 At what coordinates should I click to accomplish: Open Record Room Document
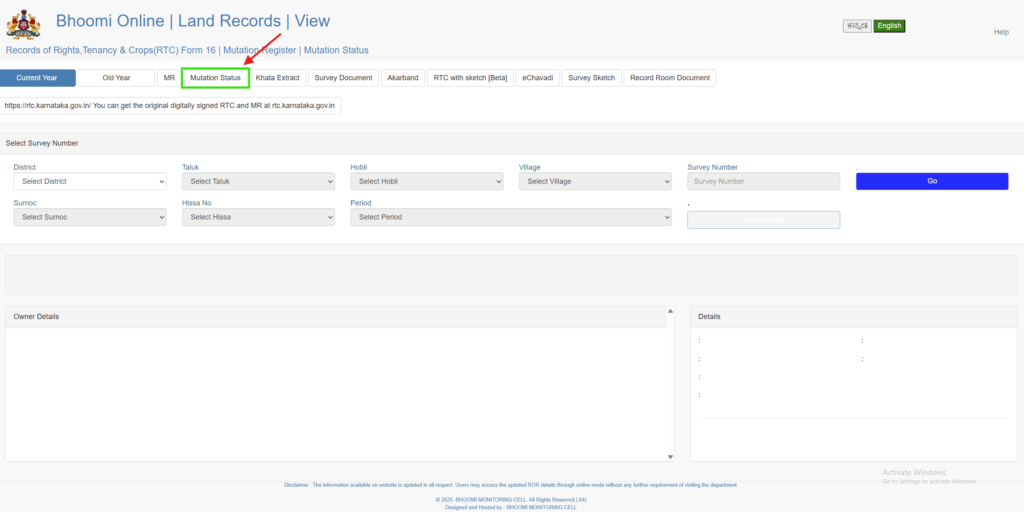pos(669,78)
